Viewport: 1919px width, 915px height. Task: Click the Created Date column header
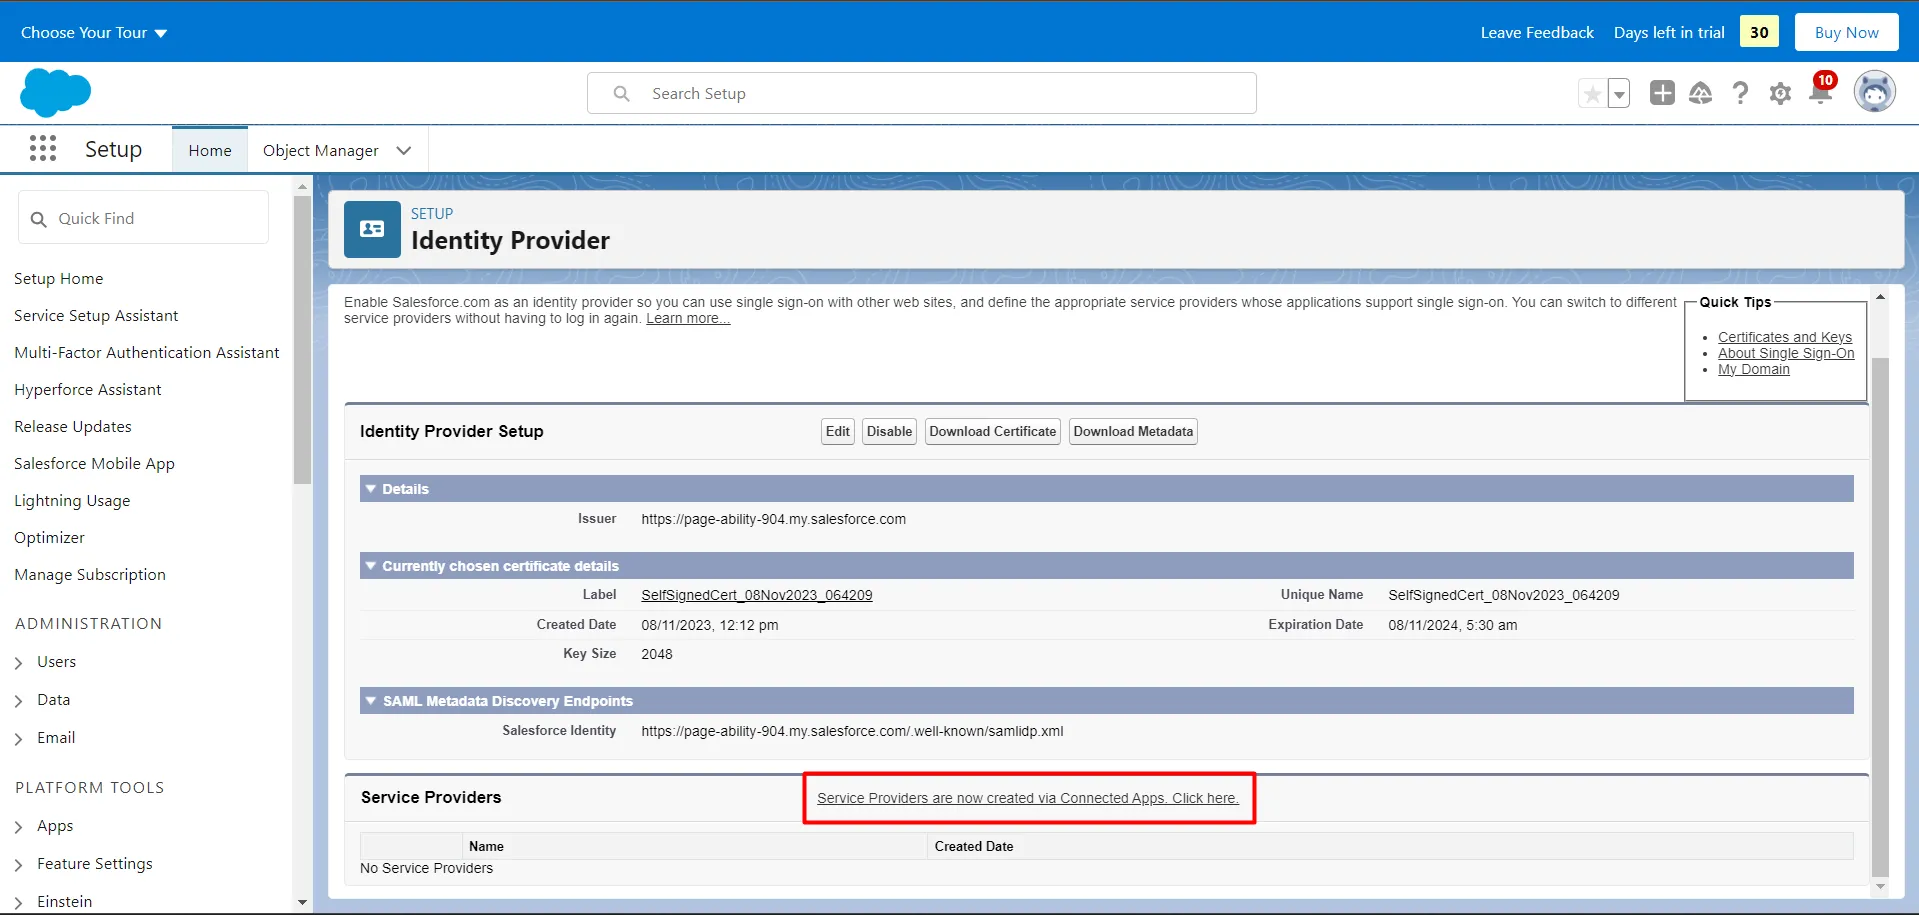coord(974,847)
